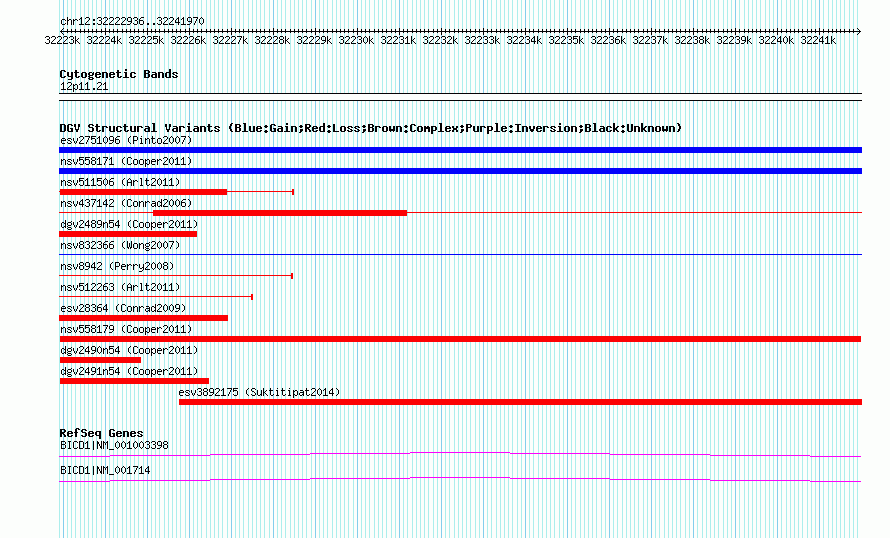Click variant label nsv437142 (Conrad2006)

pos(126,203)
